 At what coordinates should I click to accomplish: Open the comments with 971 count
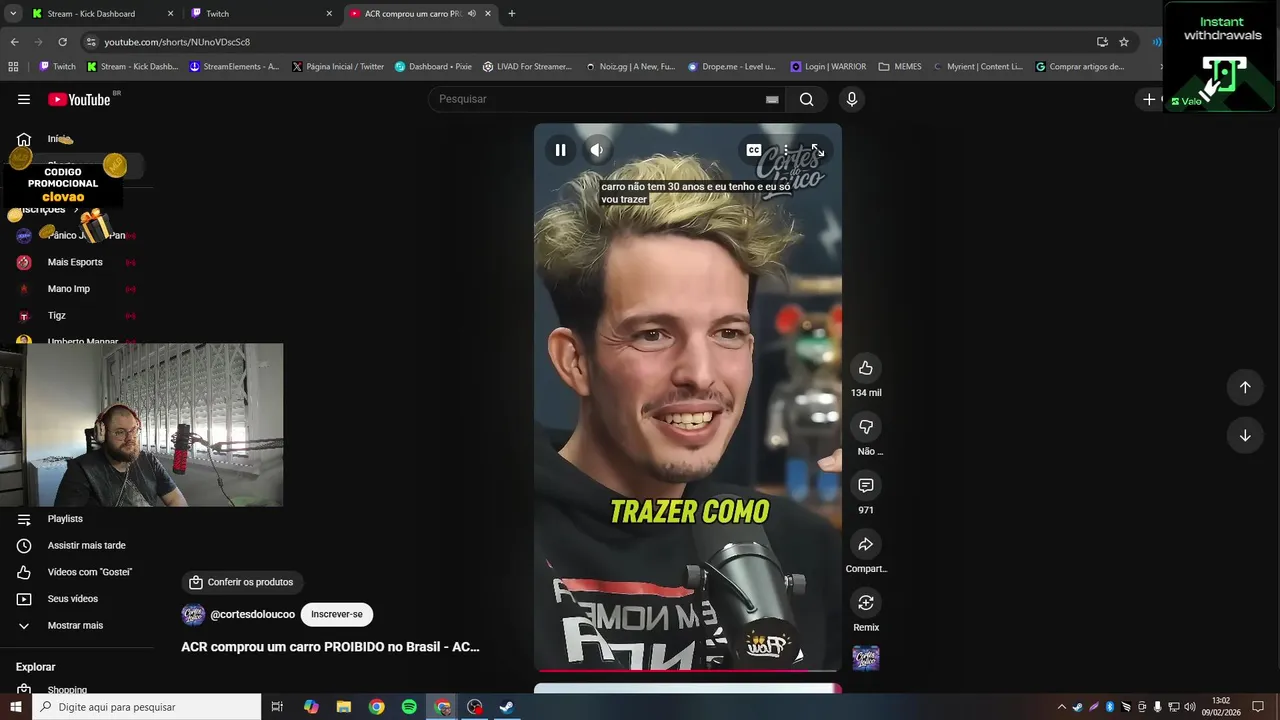[x=866, y=485]
